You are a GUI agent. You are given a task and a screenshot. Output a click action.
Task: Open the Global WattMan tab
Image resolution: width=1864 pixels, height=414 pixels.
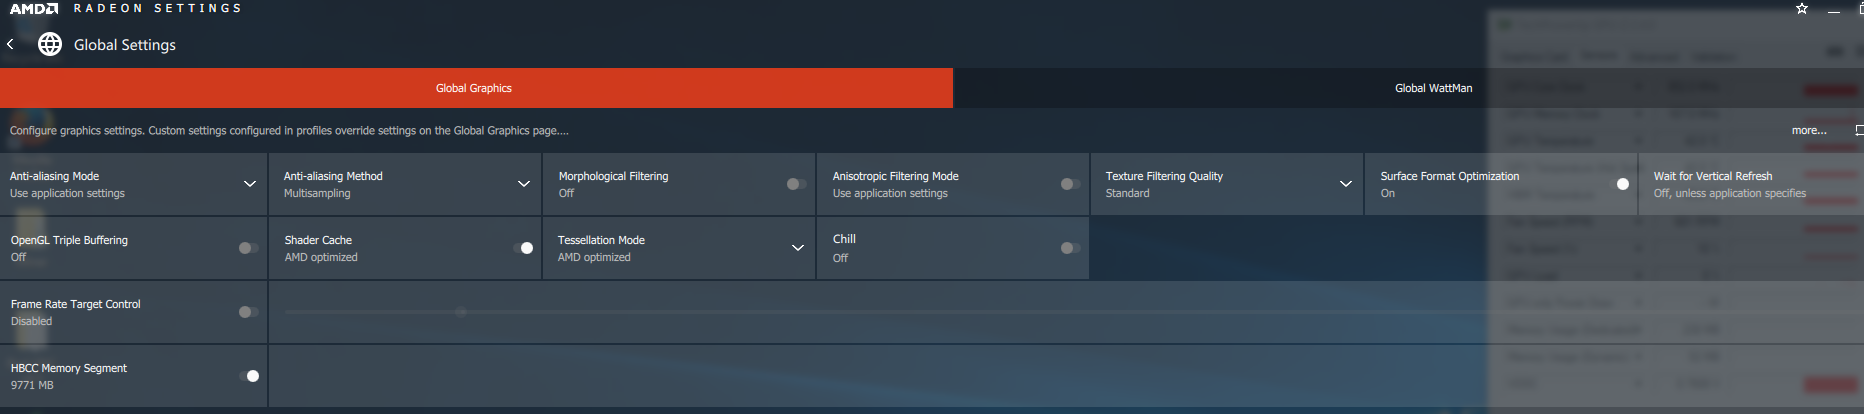[x=1433, y=88]
